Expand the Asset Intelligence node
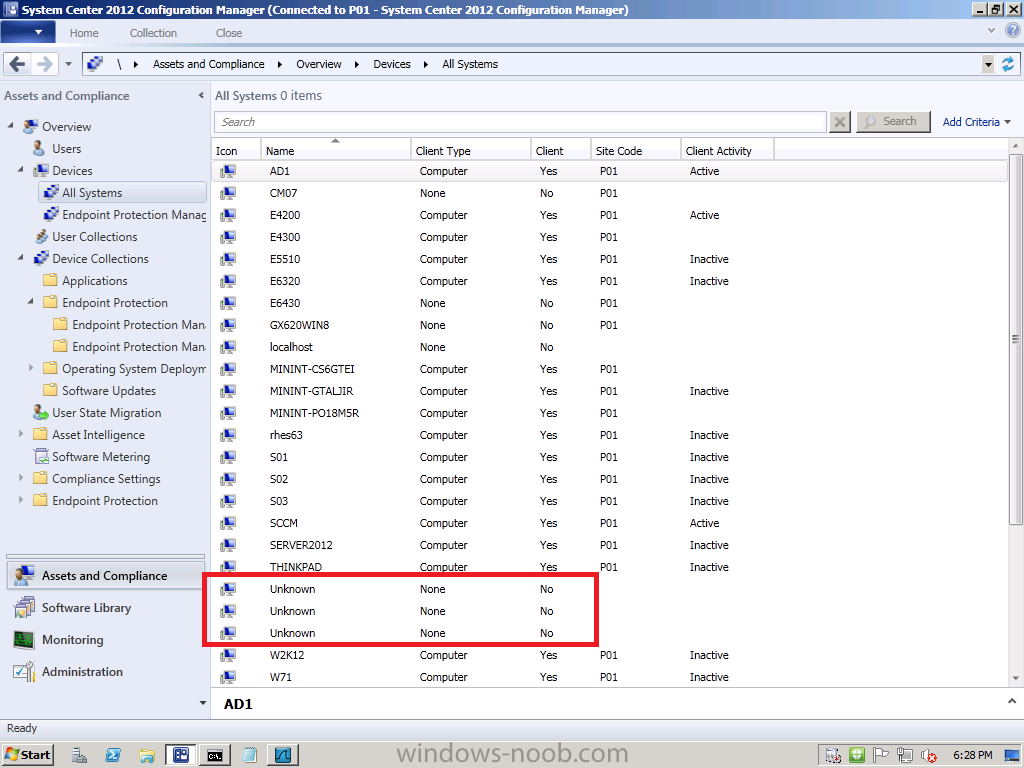1024x768 pixels. [21, 434]
